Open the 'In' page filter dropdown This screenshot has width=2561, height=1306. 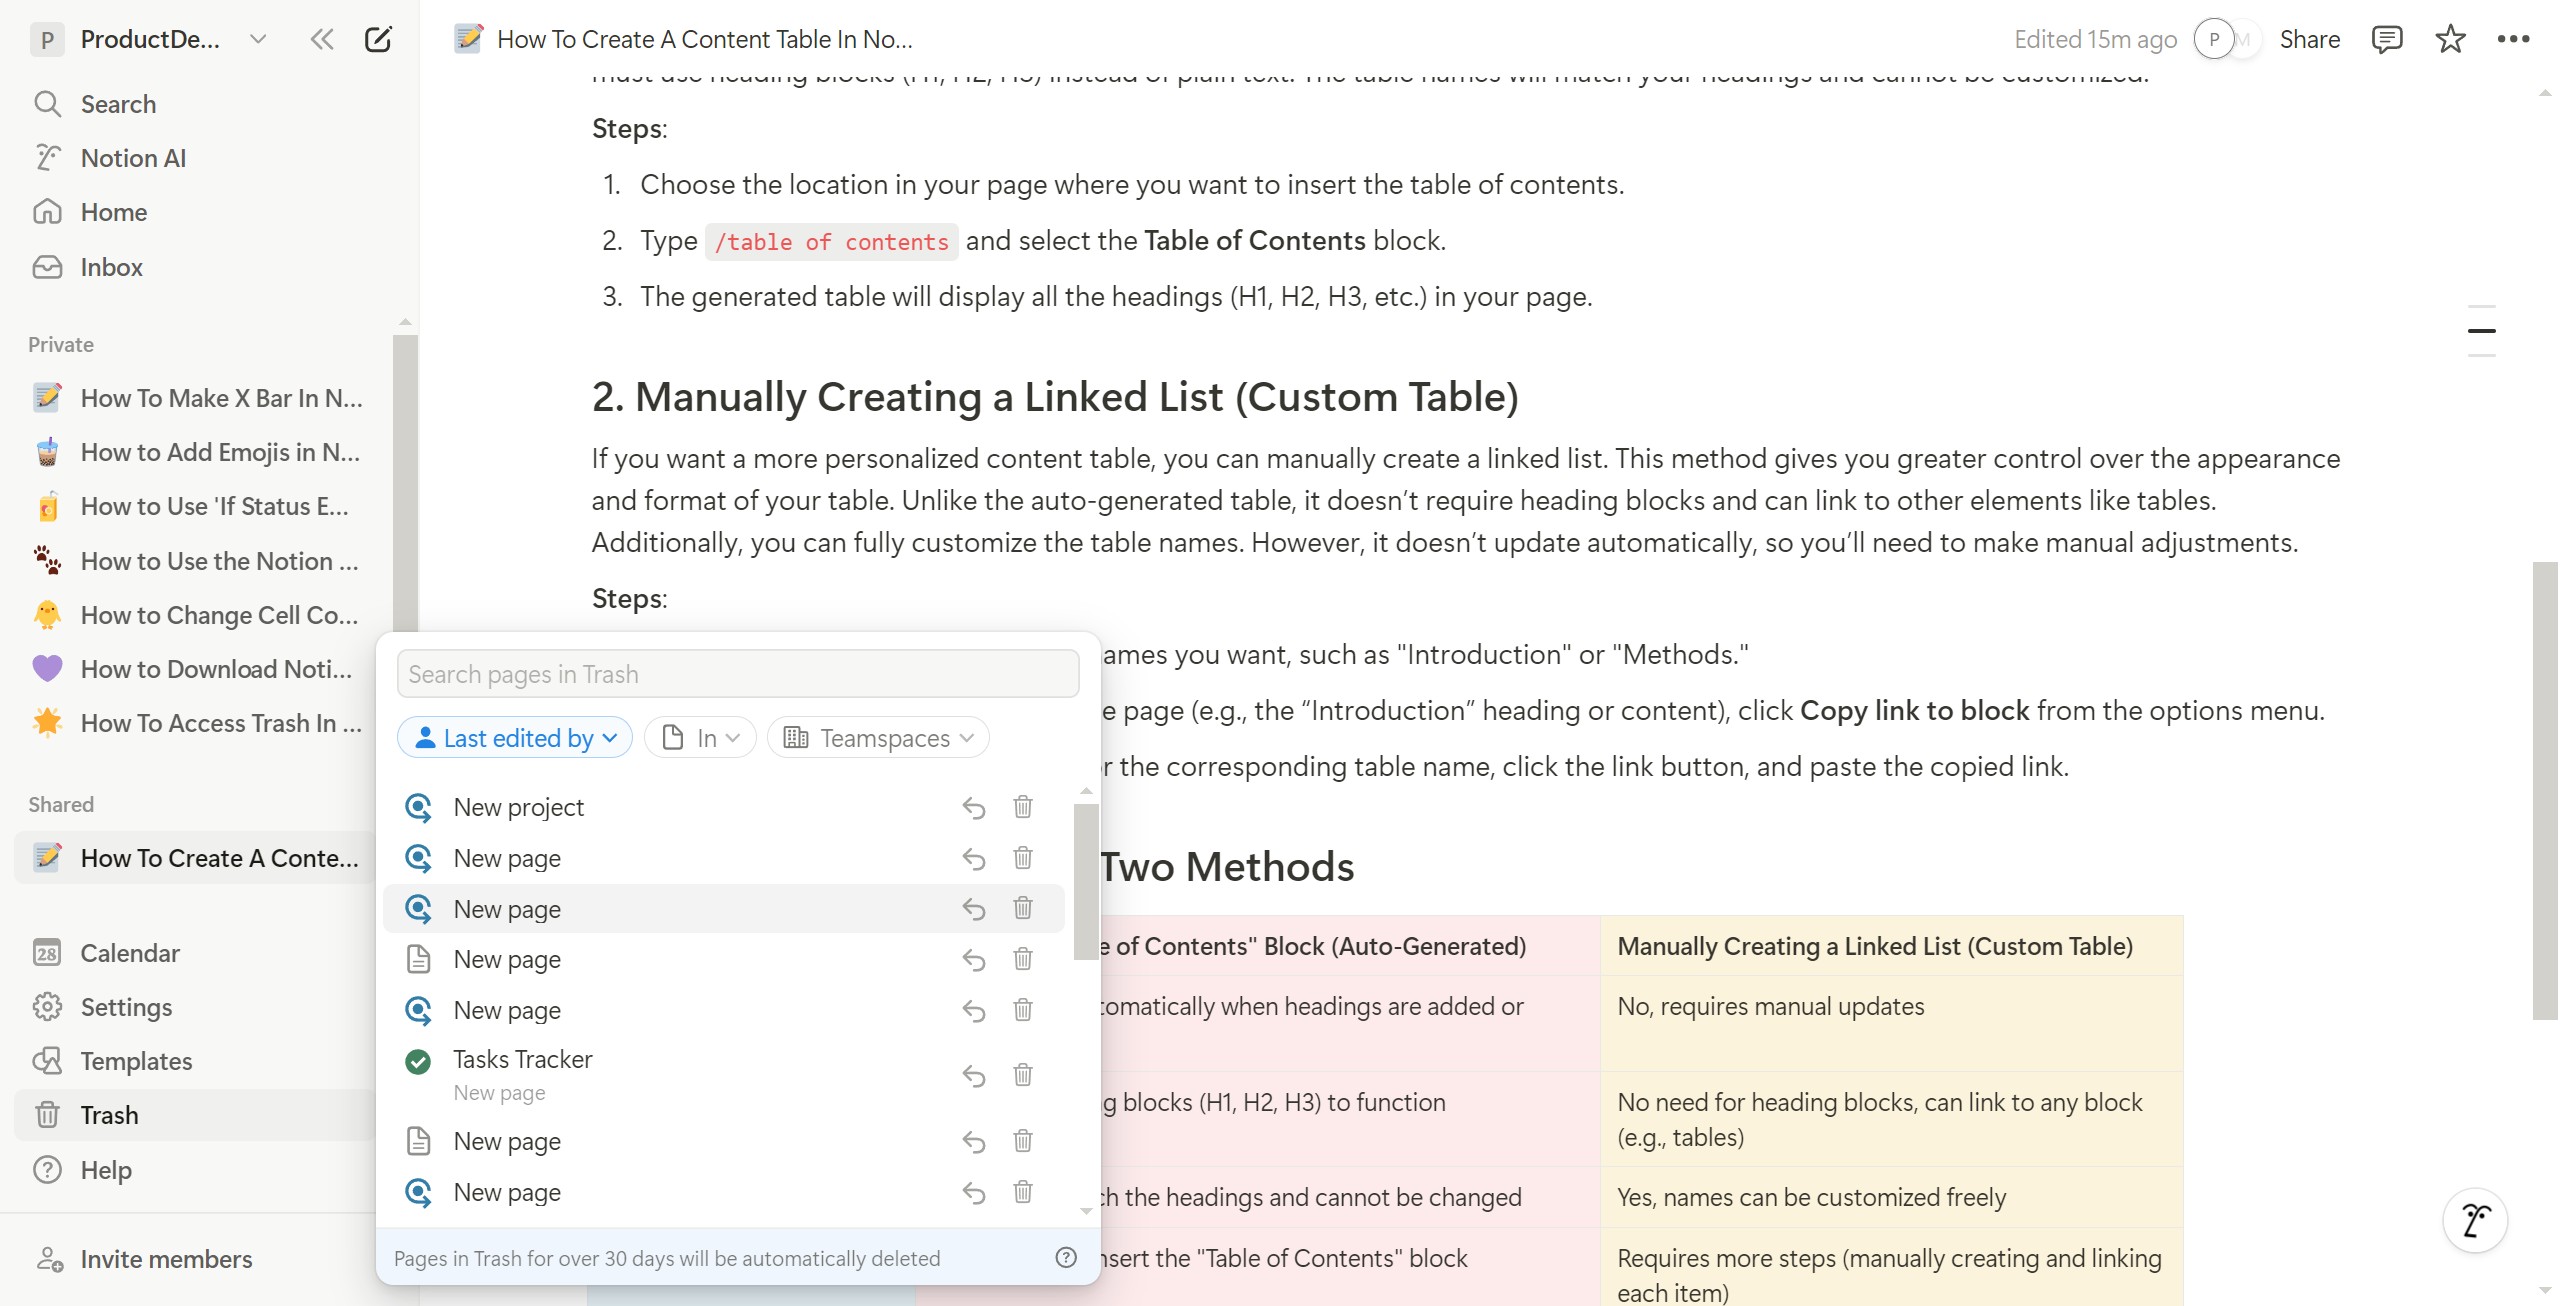pyautogui.click(x=700, y=738)
